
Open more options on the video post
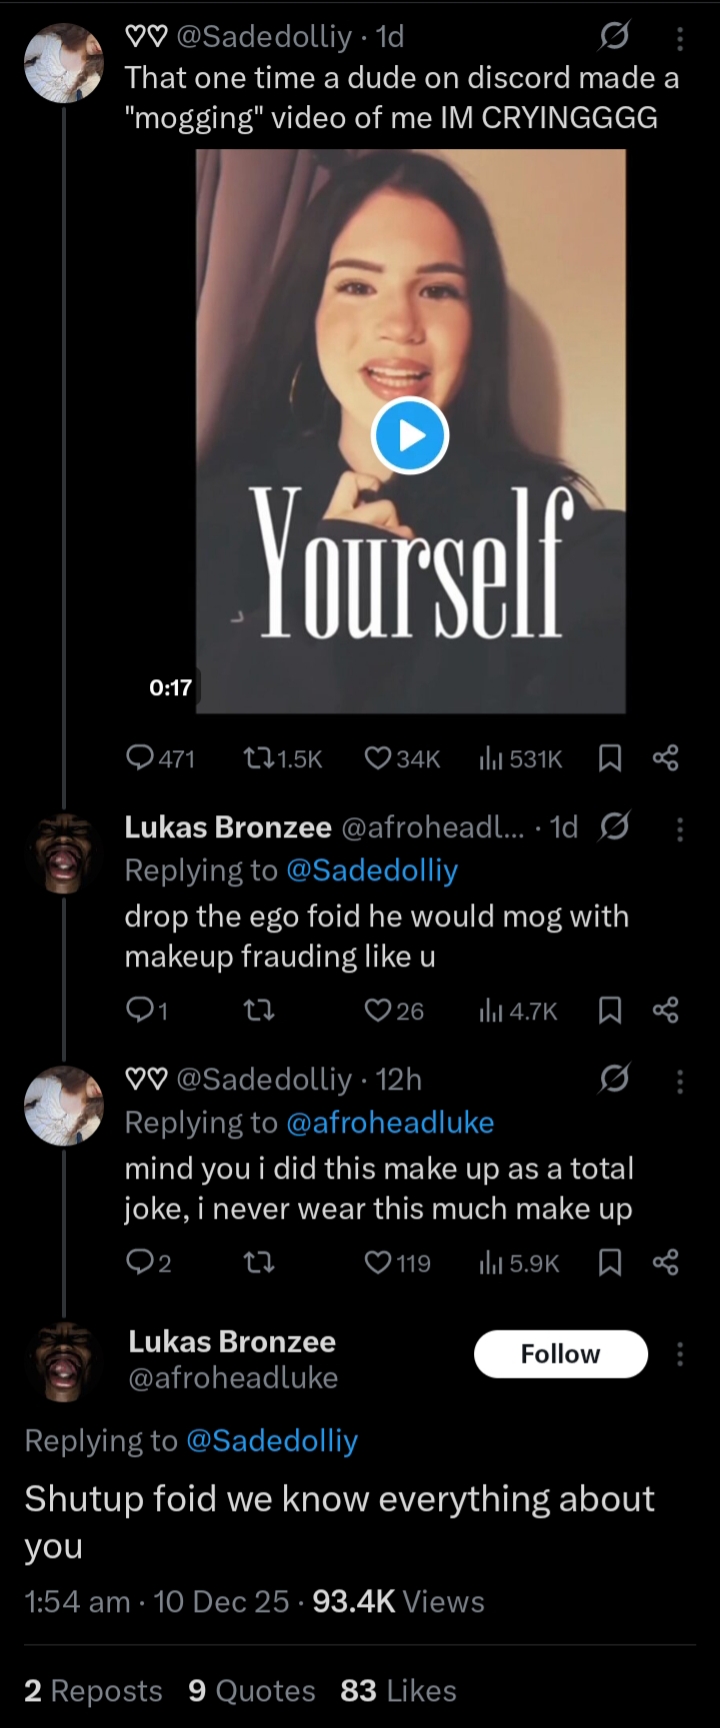[x=680, y=39]
